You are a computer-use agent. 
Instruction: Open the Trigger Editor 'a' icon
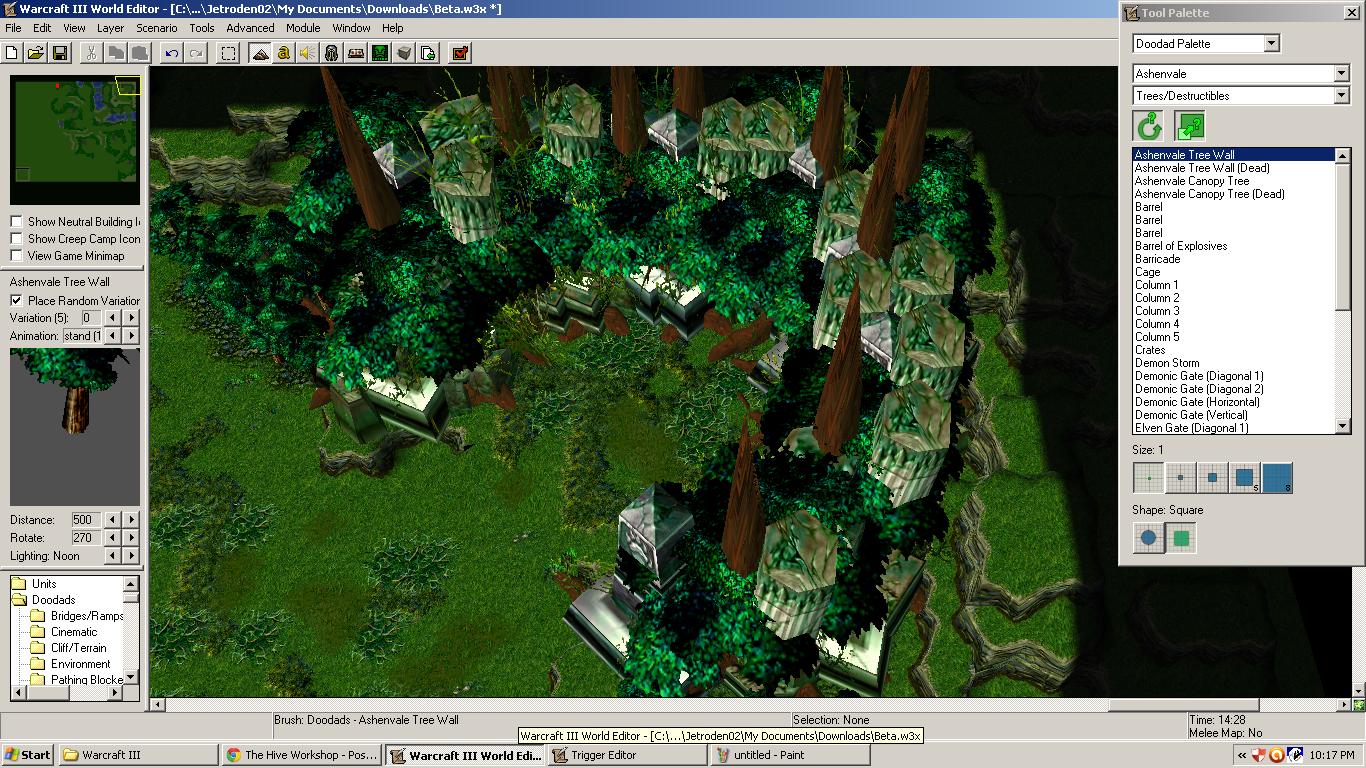coord(284,53)
